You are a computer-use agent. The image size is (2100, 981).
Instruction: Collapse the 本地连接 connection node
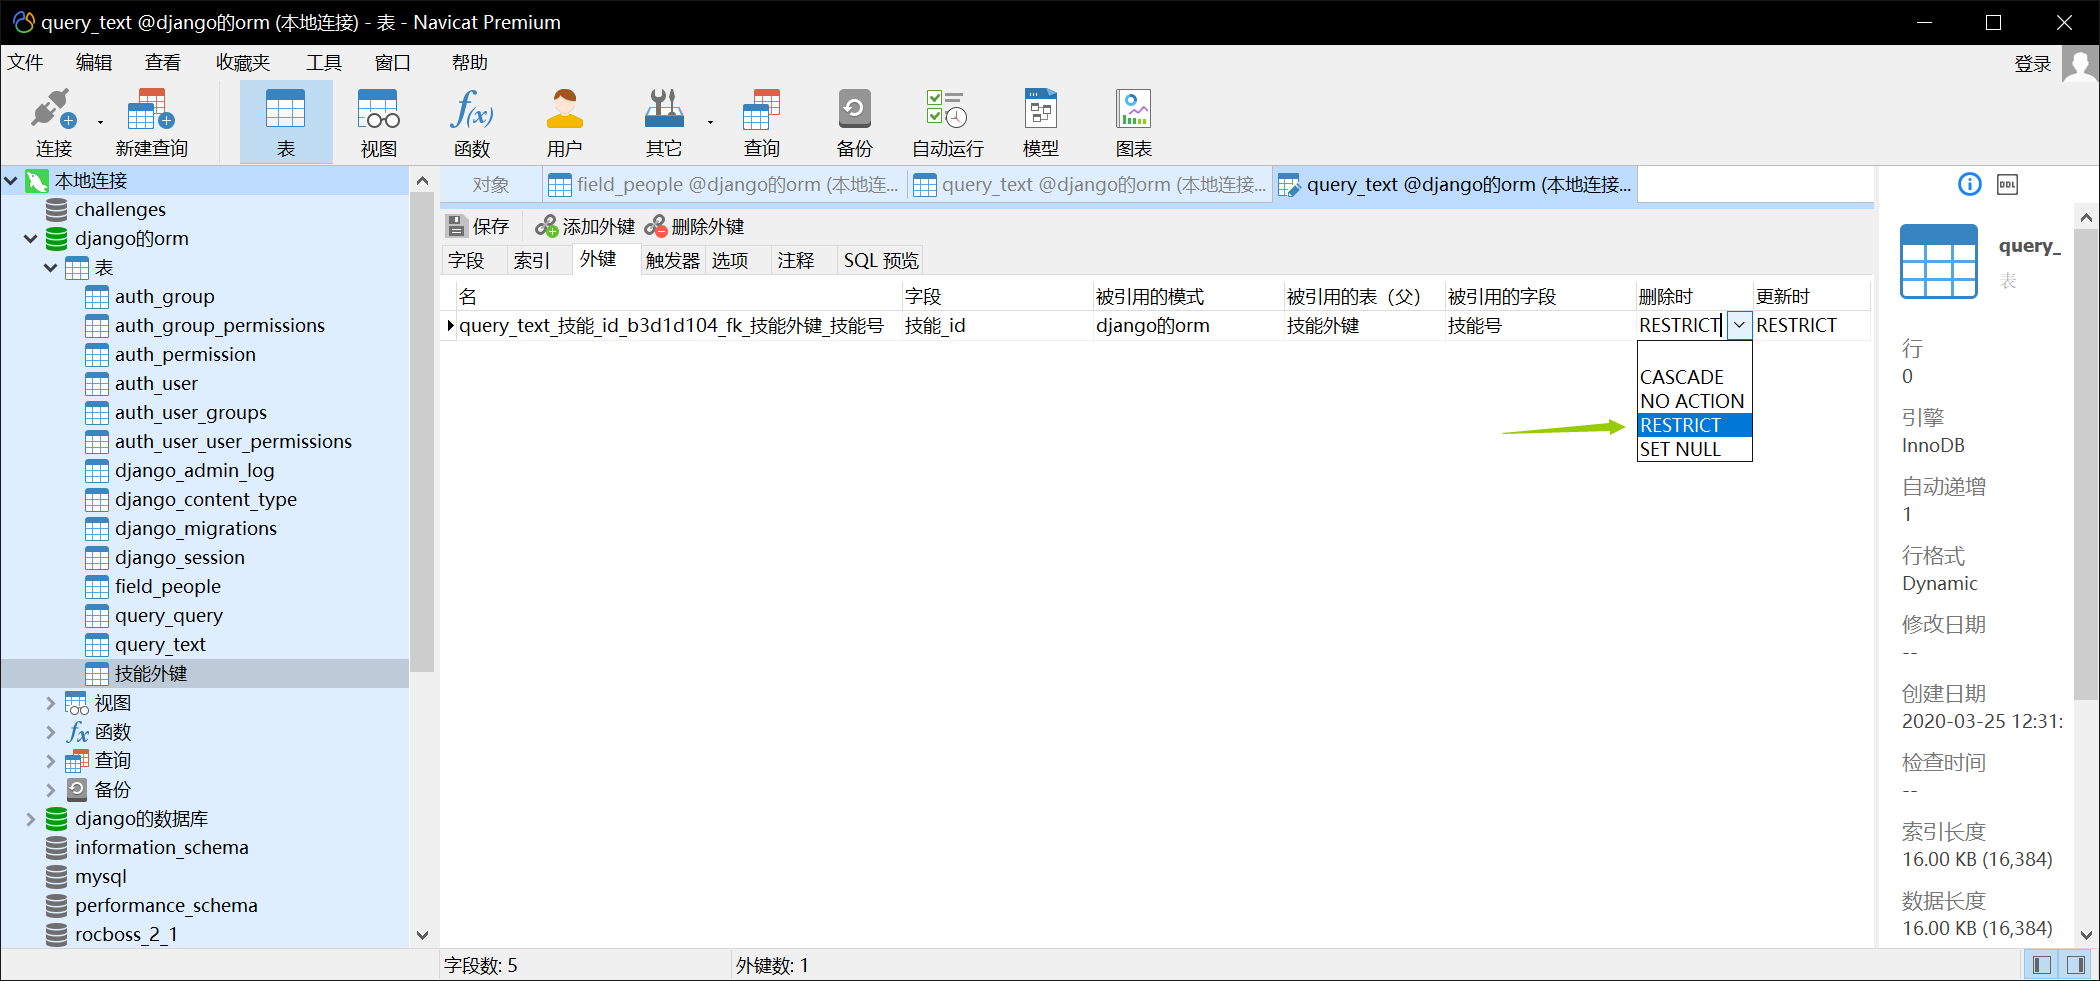coord(11,181)
